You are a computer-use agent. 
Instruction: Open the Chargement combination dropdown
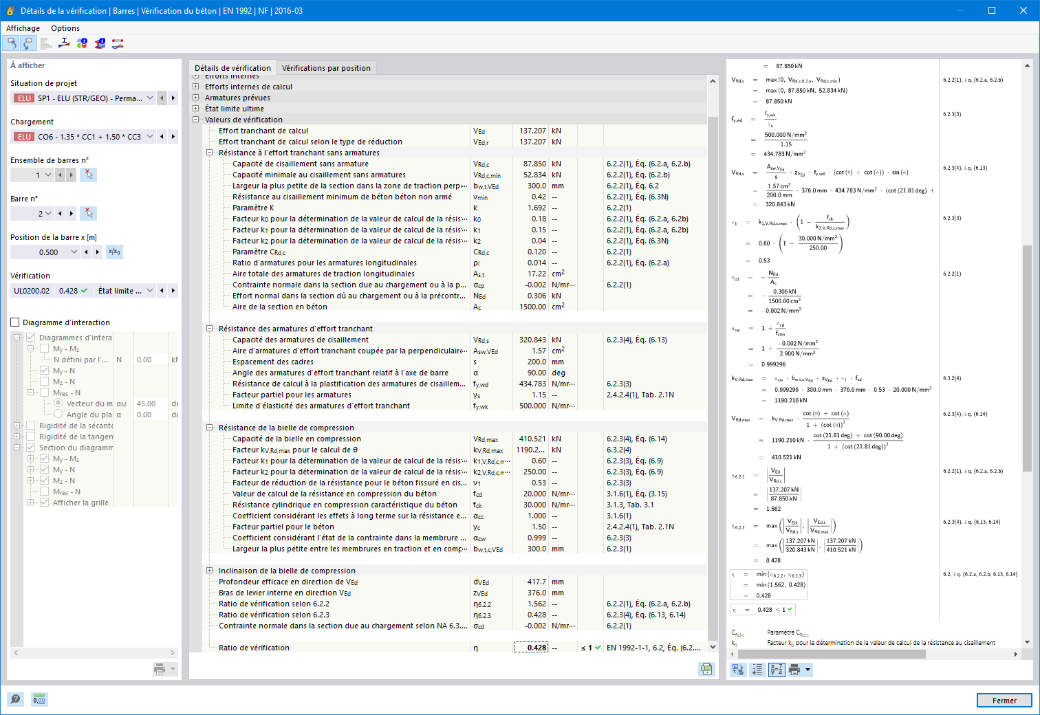(150, 137)
